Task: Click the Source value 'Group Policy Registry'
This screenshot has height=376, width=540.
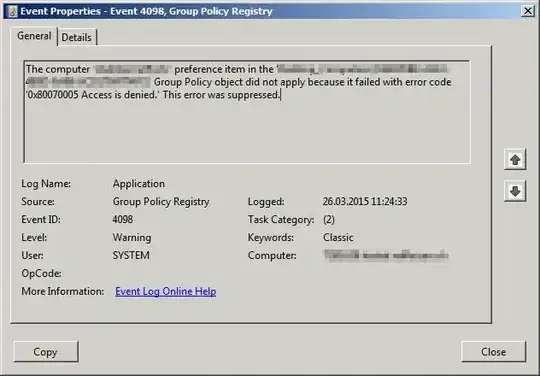Action: (x=161, y=201)
